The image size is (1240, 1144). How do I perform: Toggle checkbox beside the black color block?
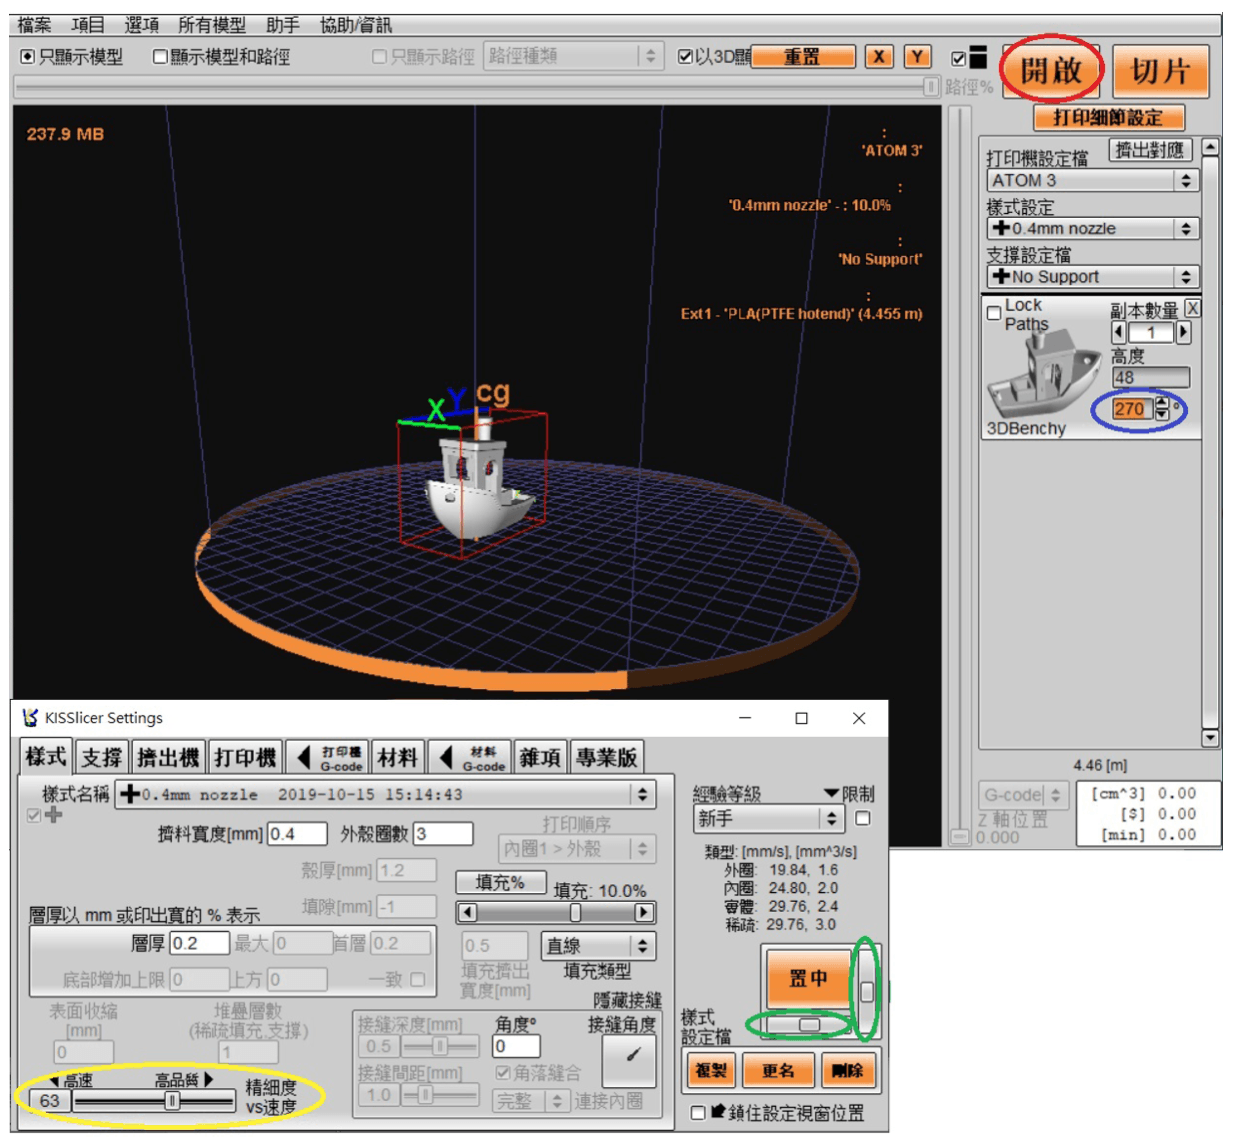click(959, 58)
